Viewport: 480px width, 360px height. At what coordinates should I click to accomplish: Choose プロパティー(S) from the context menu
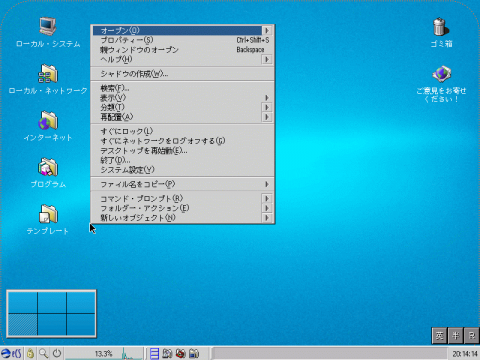[x=182, y=40]
